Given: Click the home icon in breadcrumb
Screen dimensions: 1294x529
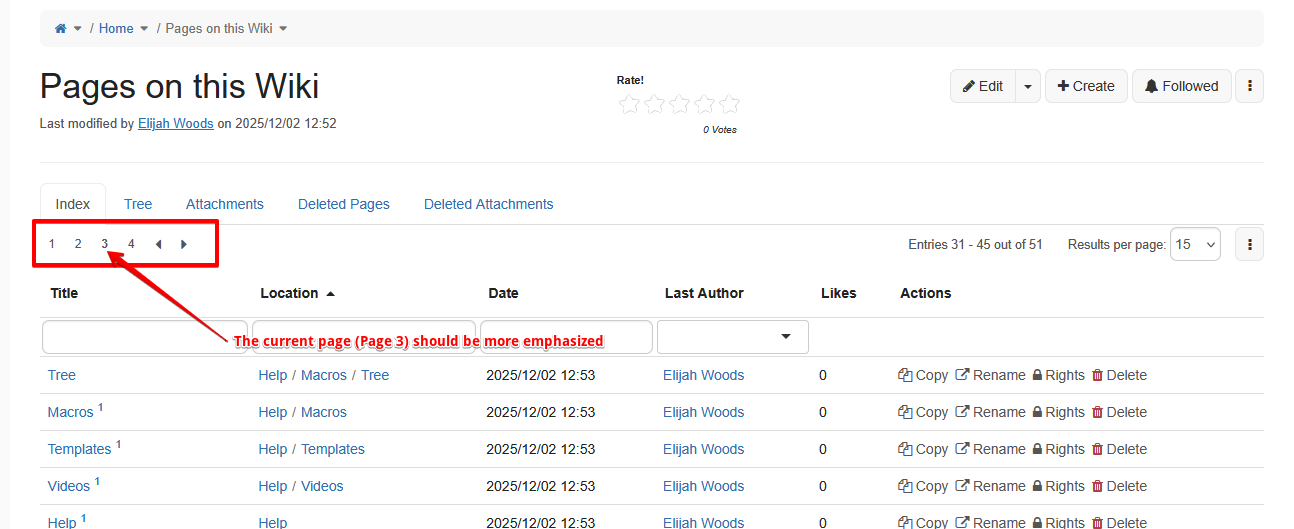Looking at the screenshot, I should tap(60, 29).
